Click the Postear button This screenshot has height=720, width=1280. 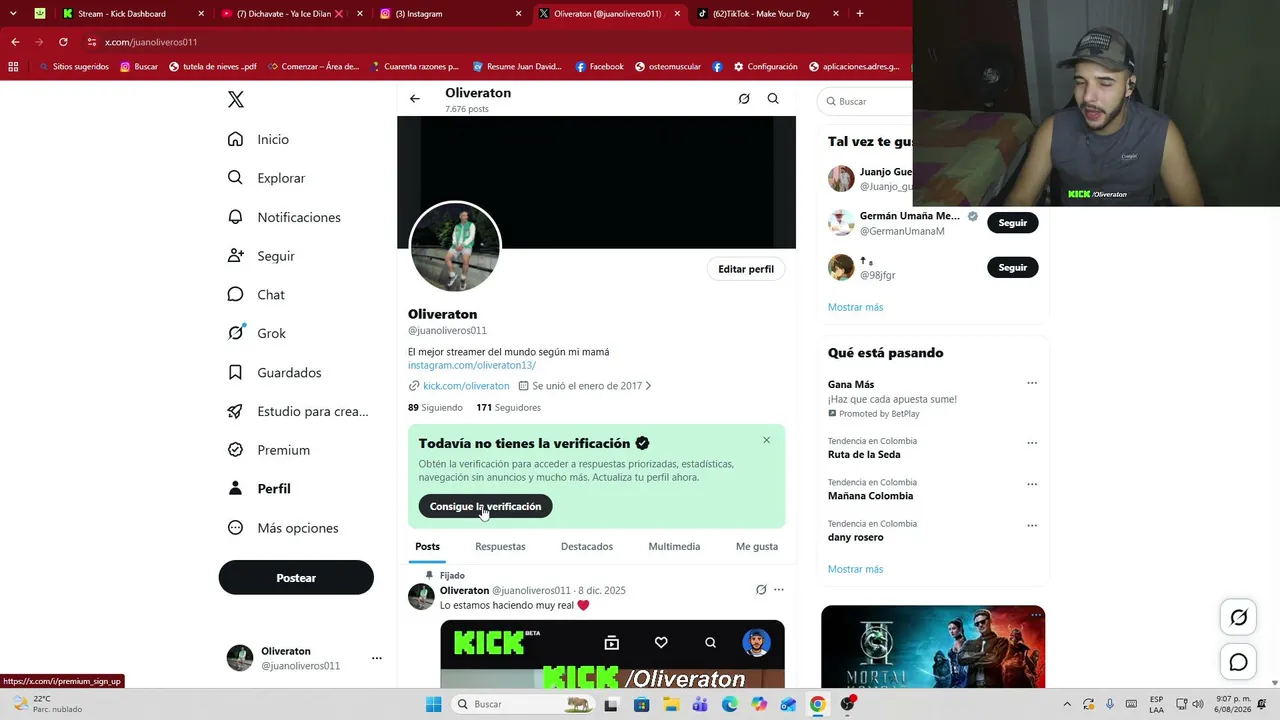coord(296,578)
